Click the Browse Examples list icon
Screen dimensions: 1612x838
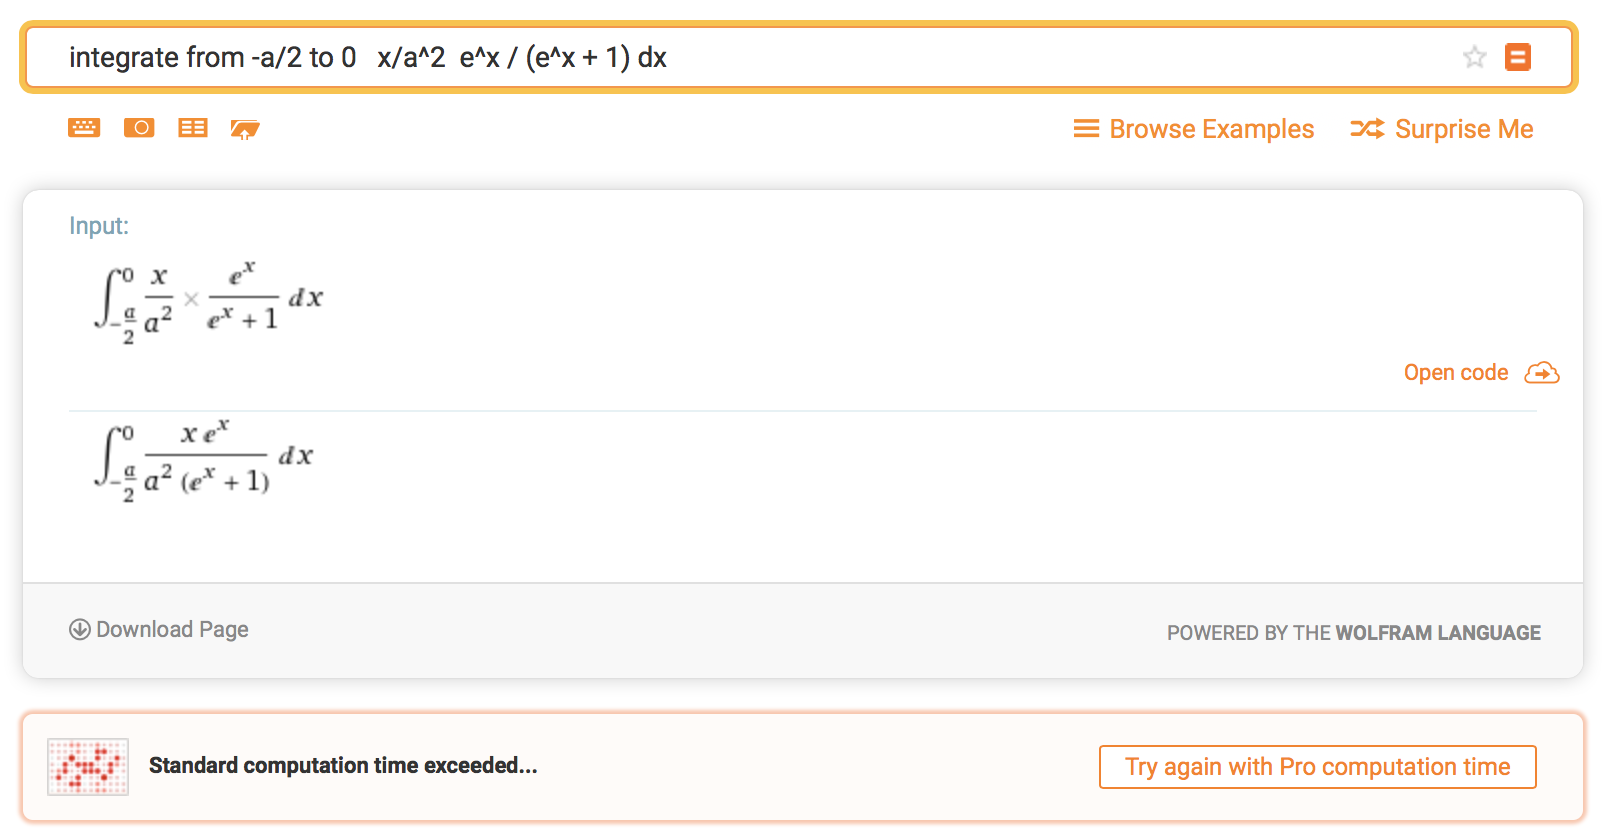point(1086,129)
